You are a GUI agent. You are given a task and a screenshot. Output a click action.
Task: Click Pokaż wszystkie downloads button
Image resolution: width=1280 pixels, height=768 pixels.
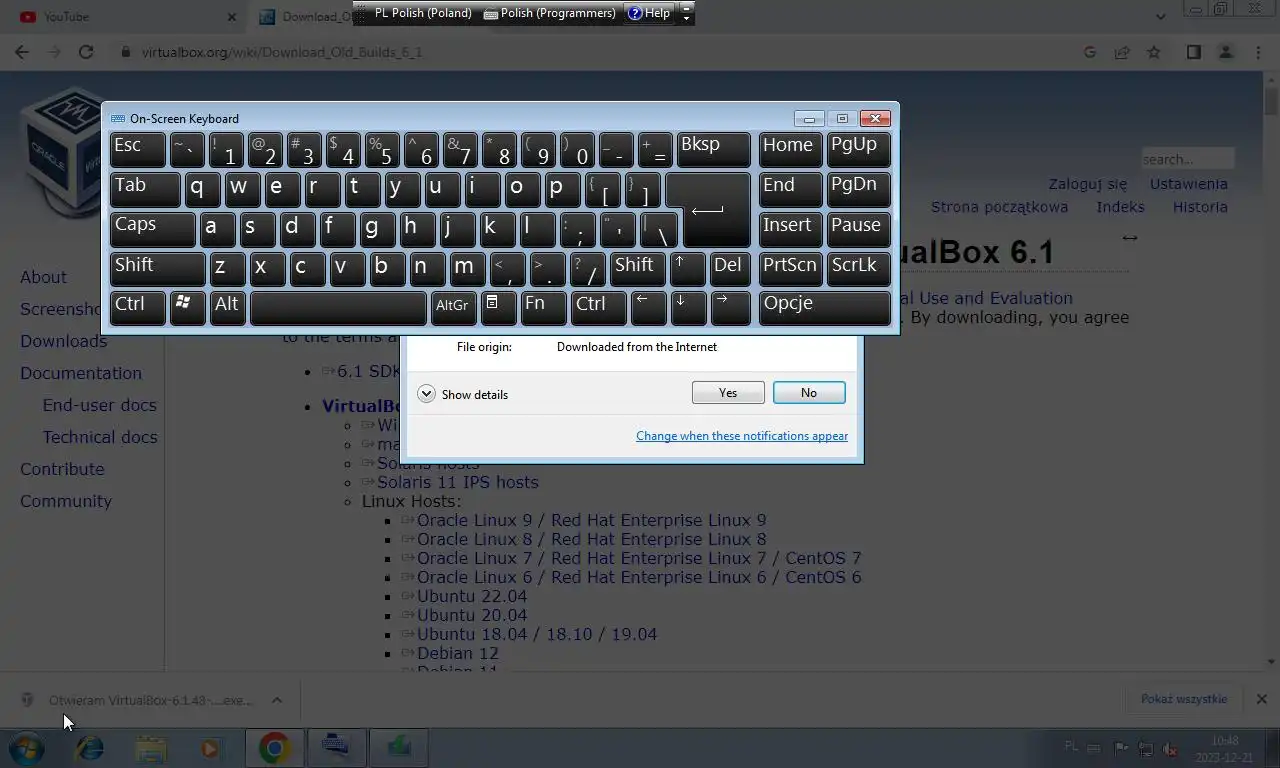(x=1184, y=699)
